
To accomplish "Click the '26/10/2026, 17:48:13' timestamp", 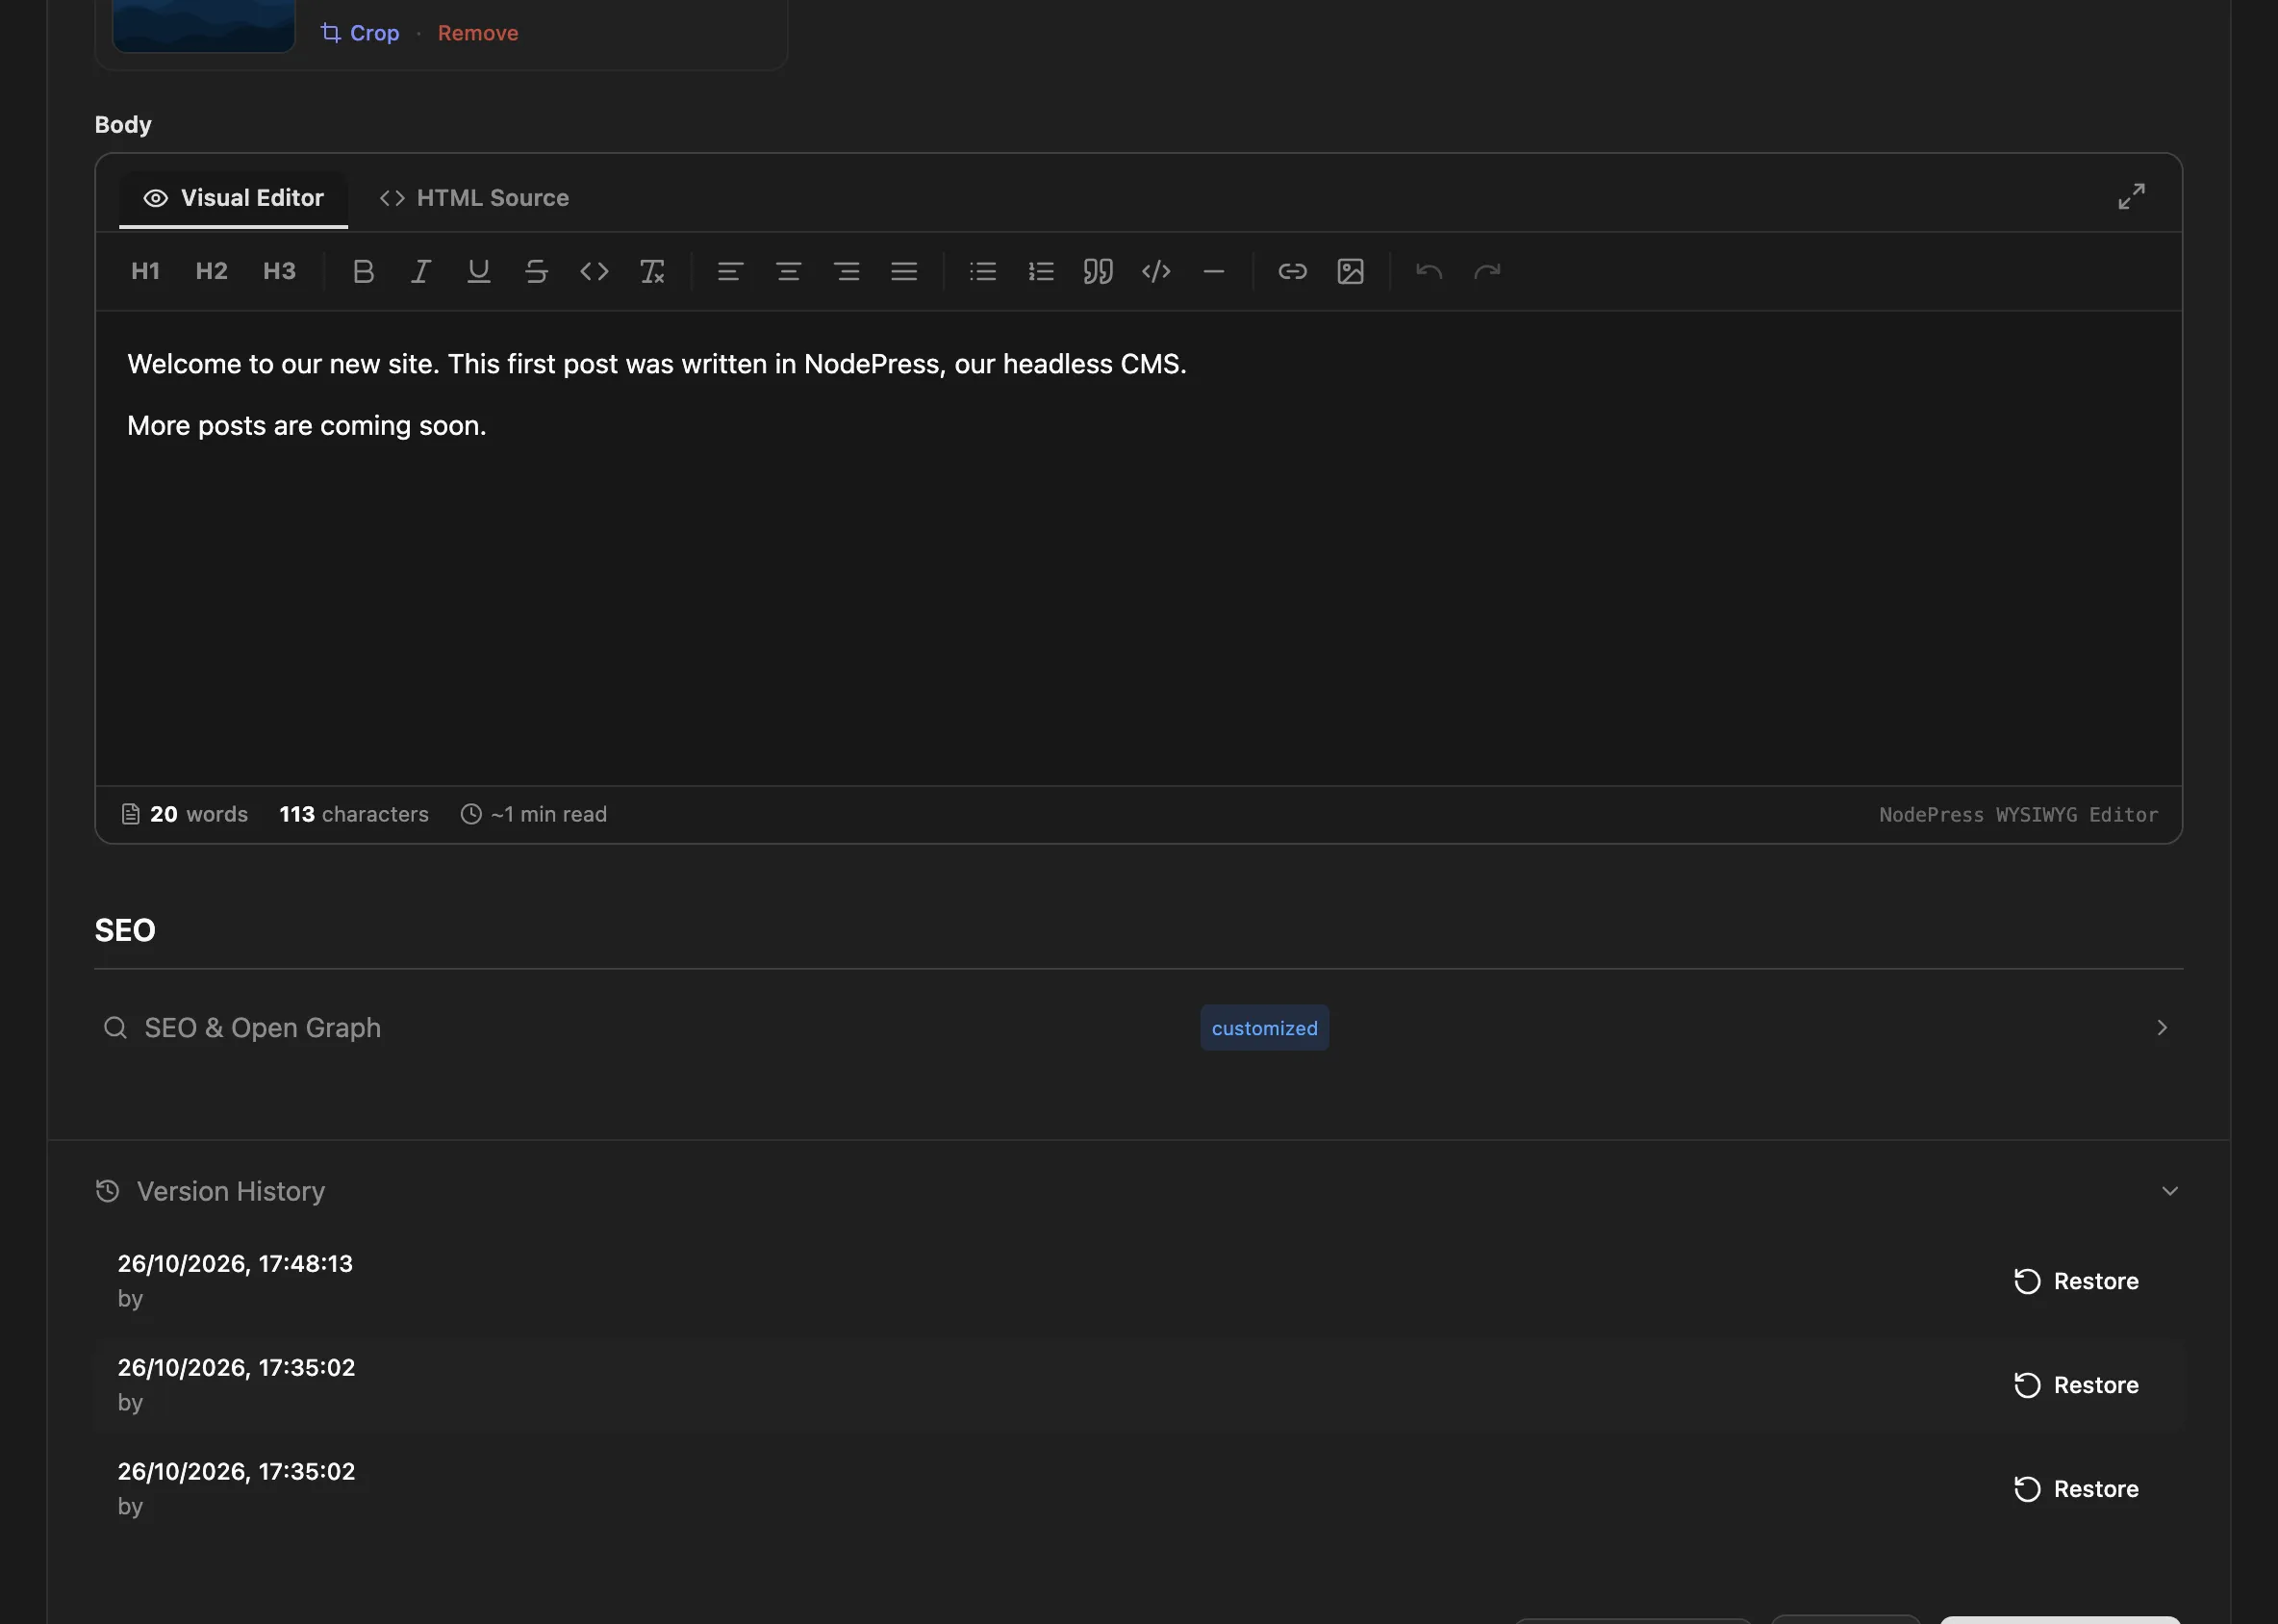I will tap(235, 1264).
